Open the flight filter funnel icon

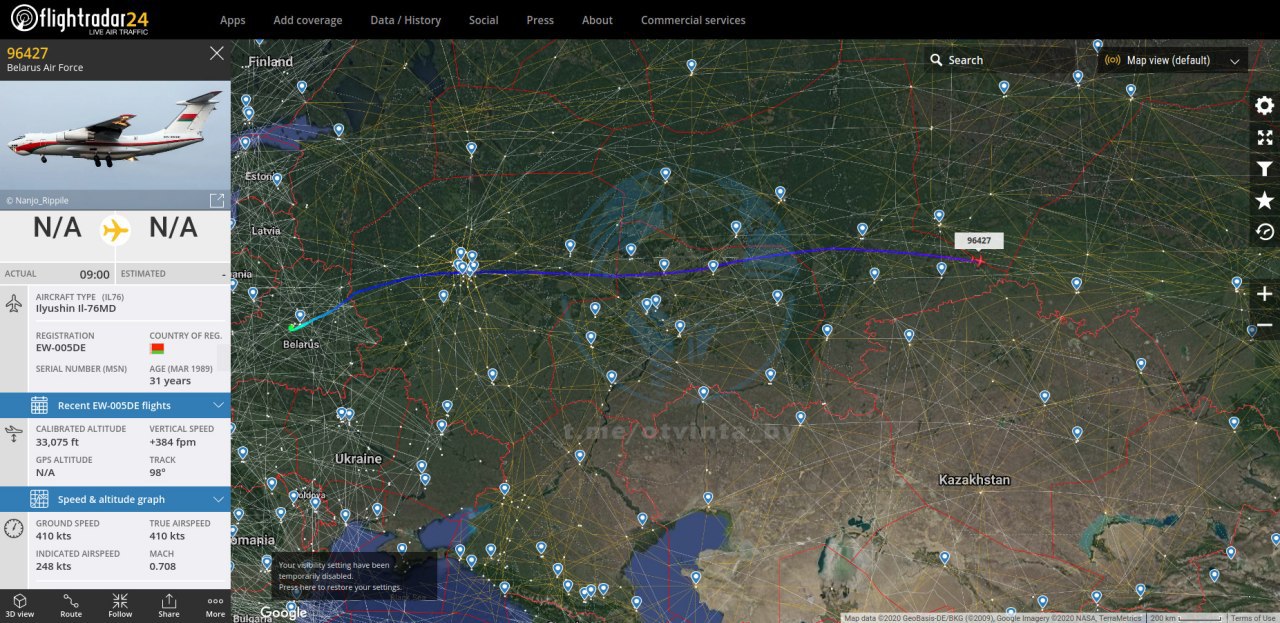coord(1264,169)
